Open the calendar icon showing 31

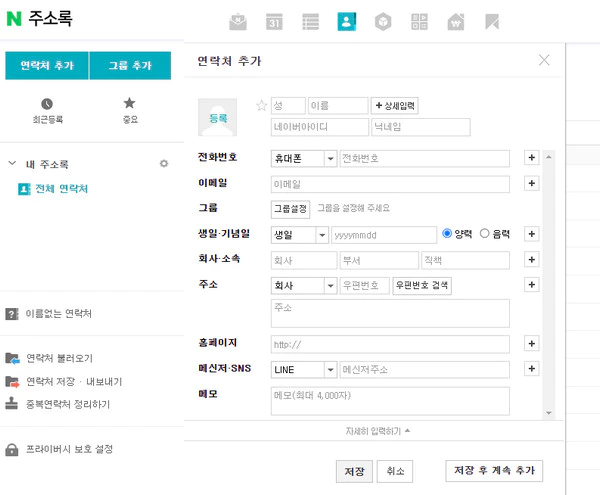273,21
